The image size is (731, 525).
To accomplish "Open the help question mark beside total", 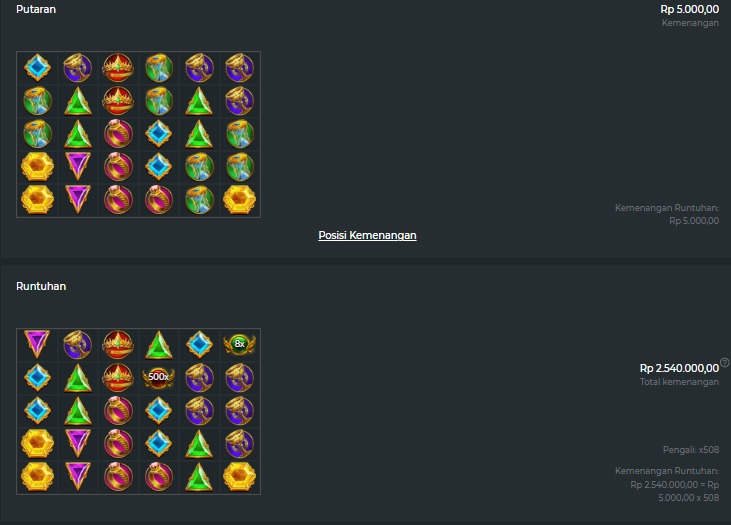I will (724, 362).
